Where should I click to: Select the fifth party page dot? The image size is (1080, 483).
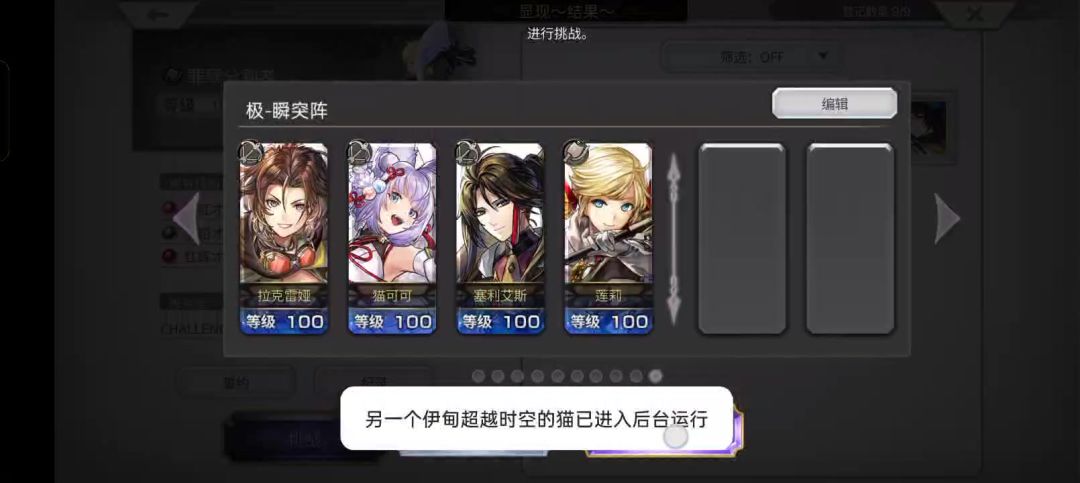pyautogui.click(x=557, y=376)
